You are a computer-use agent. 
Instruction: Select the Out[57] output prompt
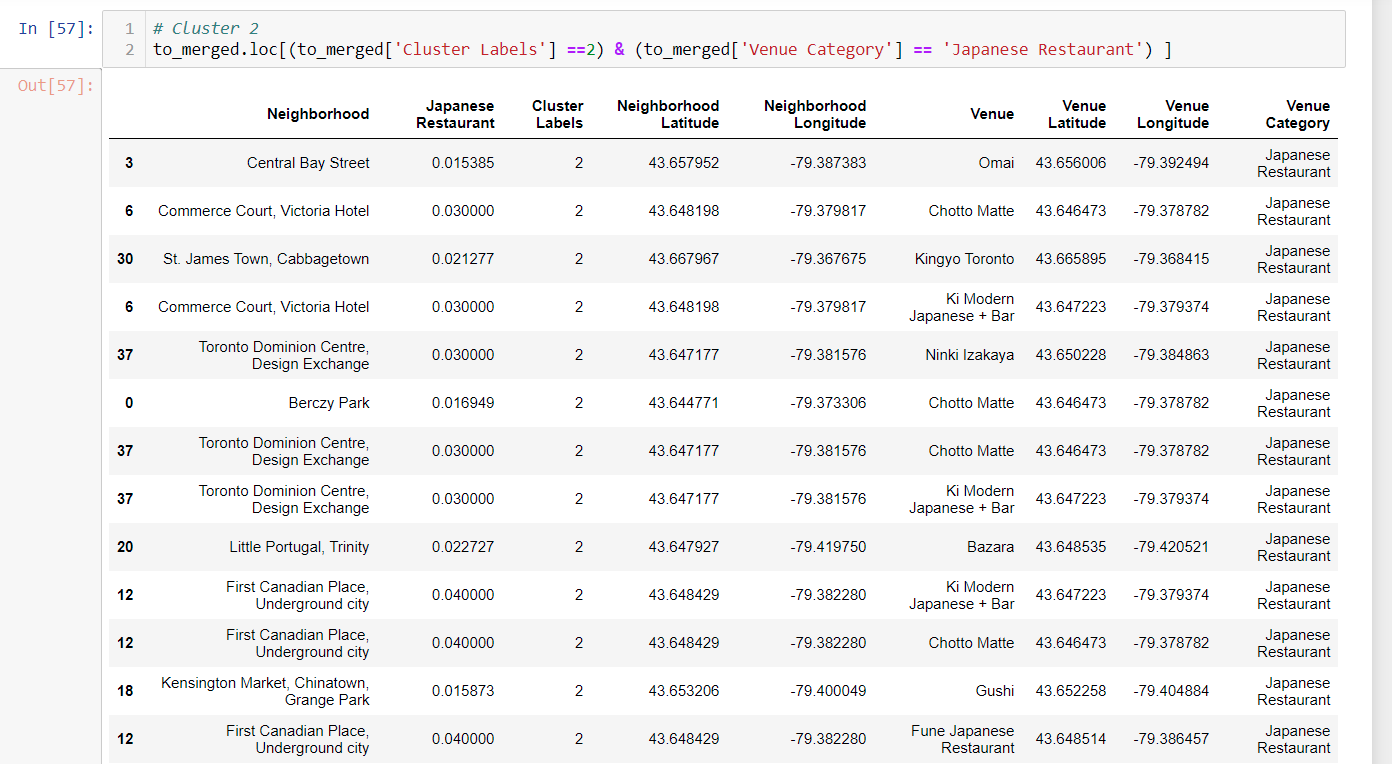56,85
